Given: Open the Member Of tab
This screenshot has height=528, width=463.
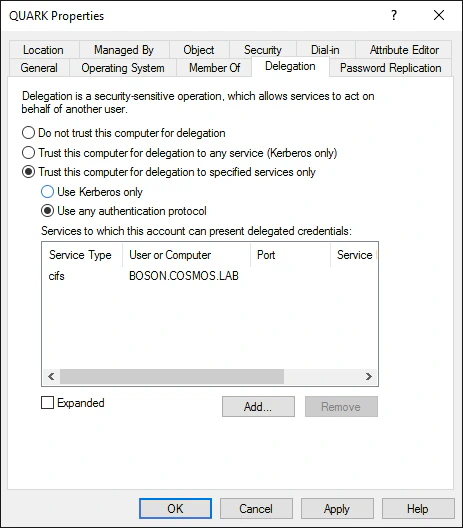Looking at the screenshot, I should point(214,68).
